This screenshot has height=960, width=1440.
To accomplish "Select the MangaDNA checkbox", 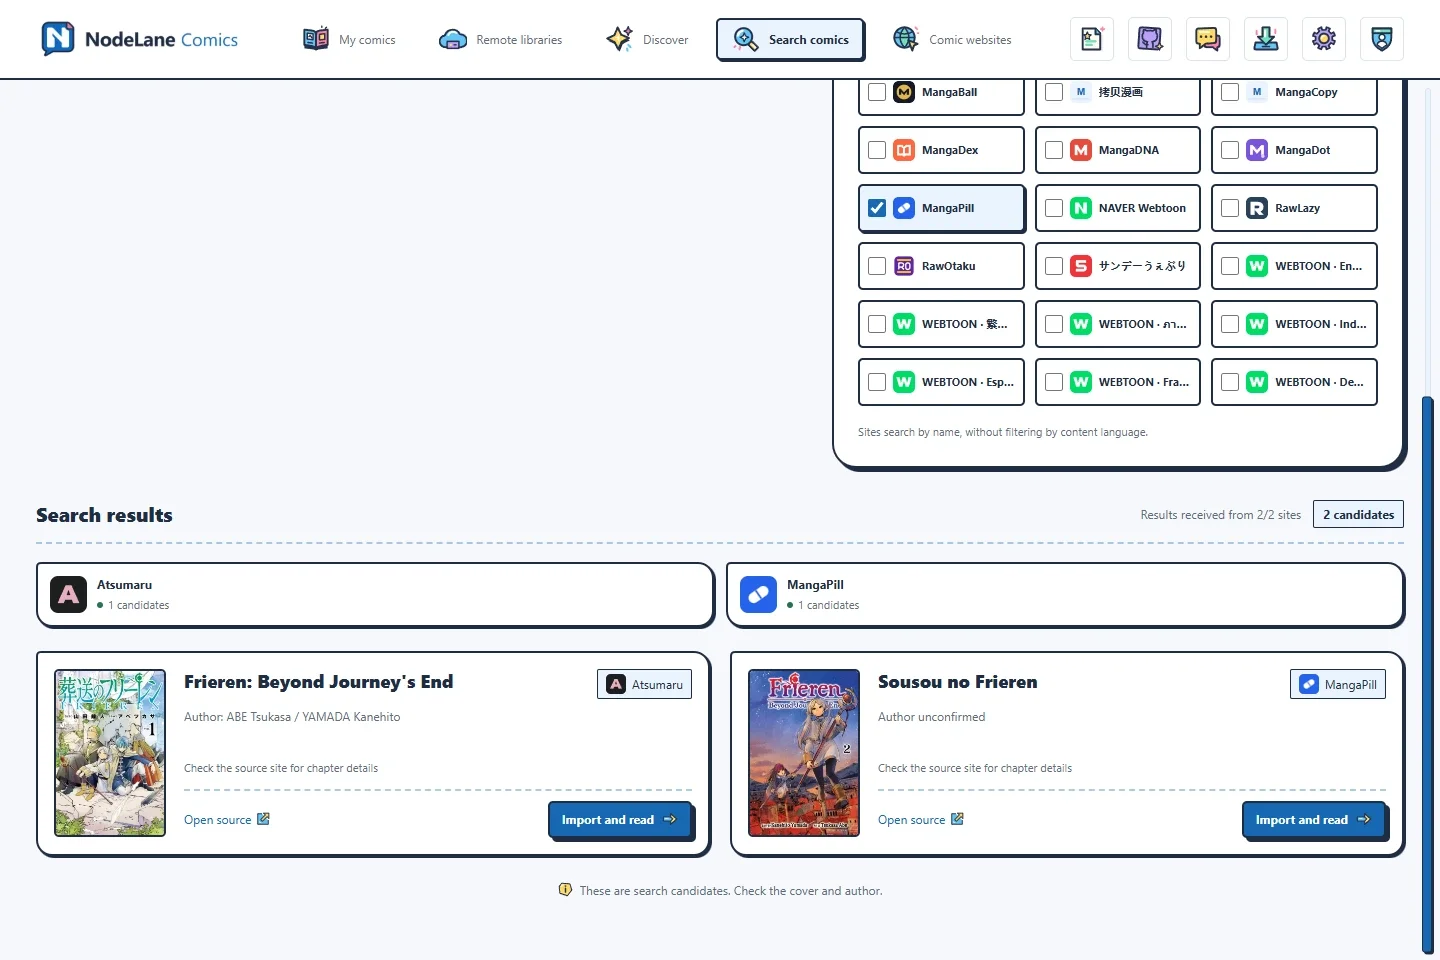I will coord(1054,150).
